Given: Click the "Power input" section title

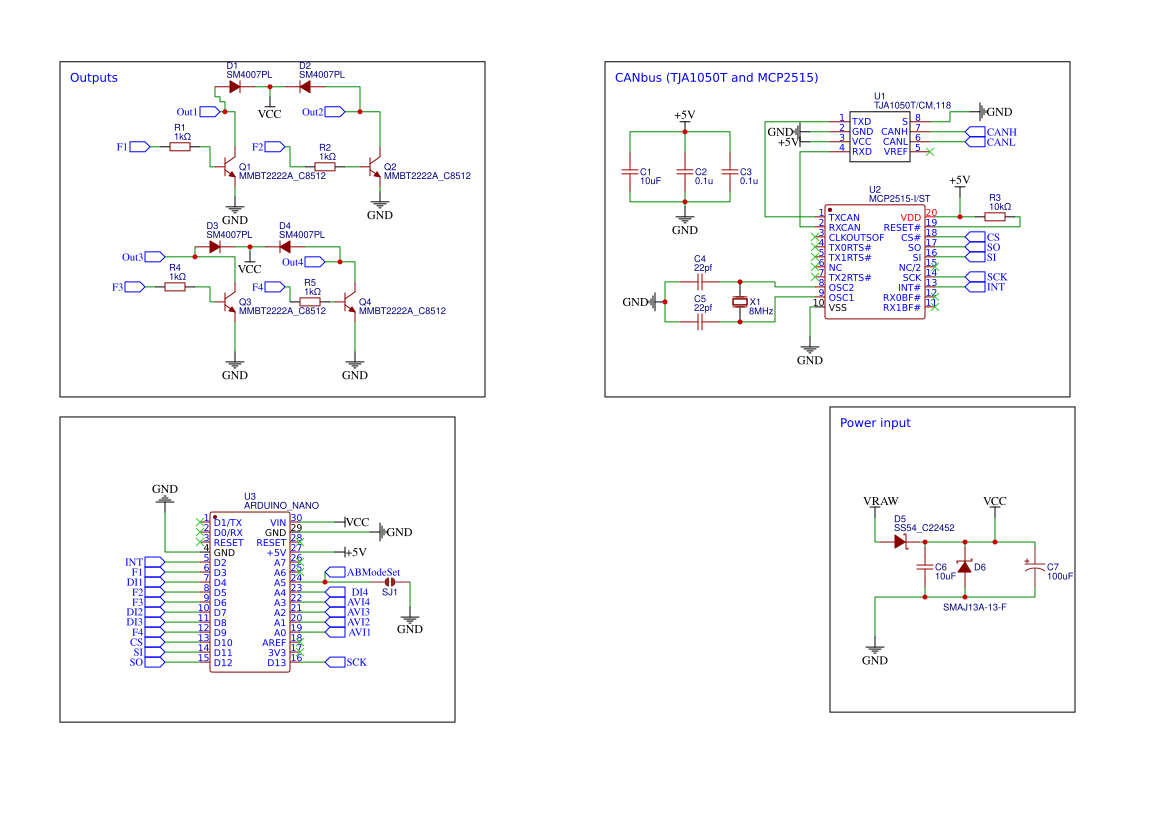Looking at the screenshot, I should (875, 423).
